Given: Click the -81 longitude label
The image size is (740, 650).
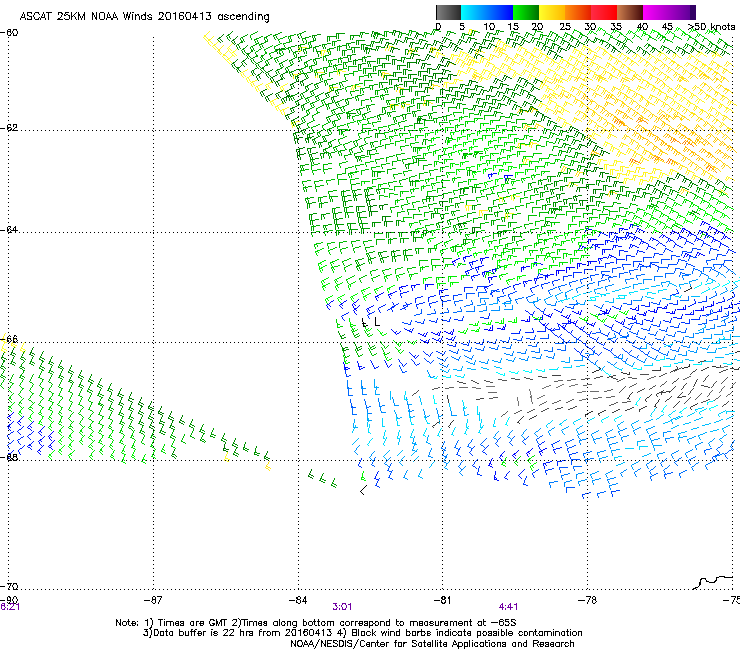Looking at the screenshot, I should pos(442,600).
